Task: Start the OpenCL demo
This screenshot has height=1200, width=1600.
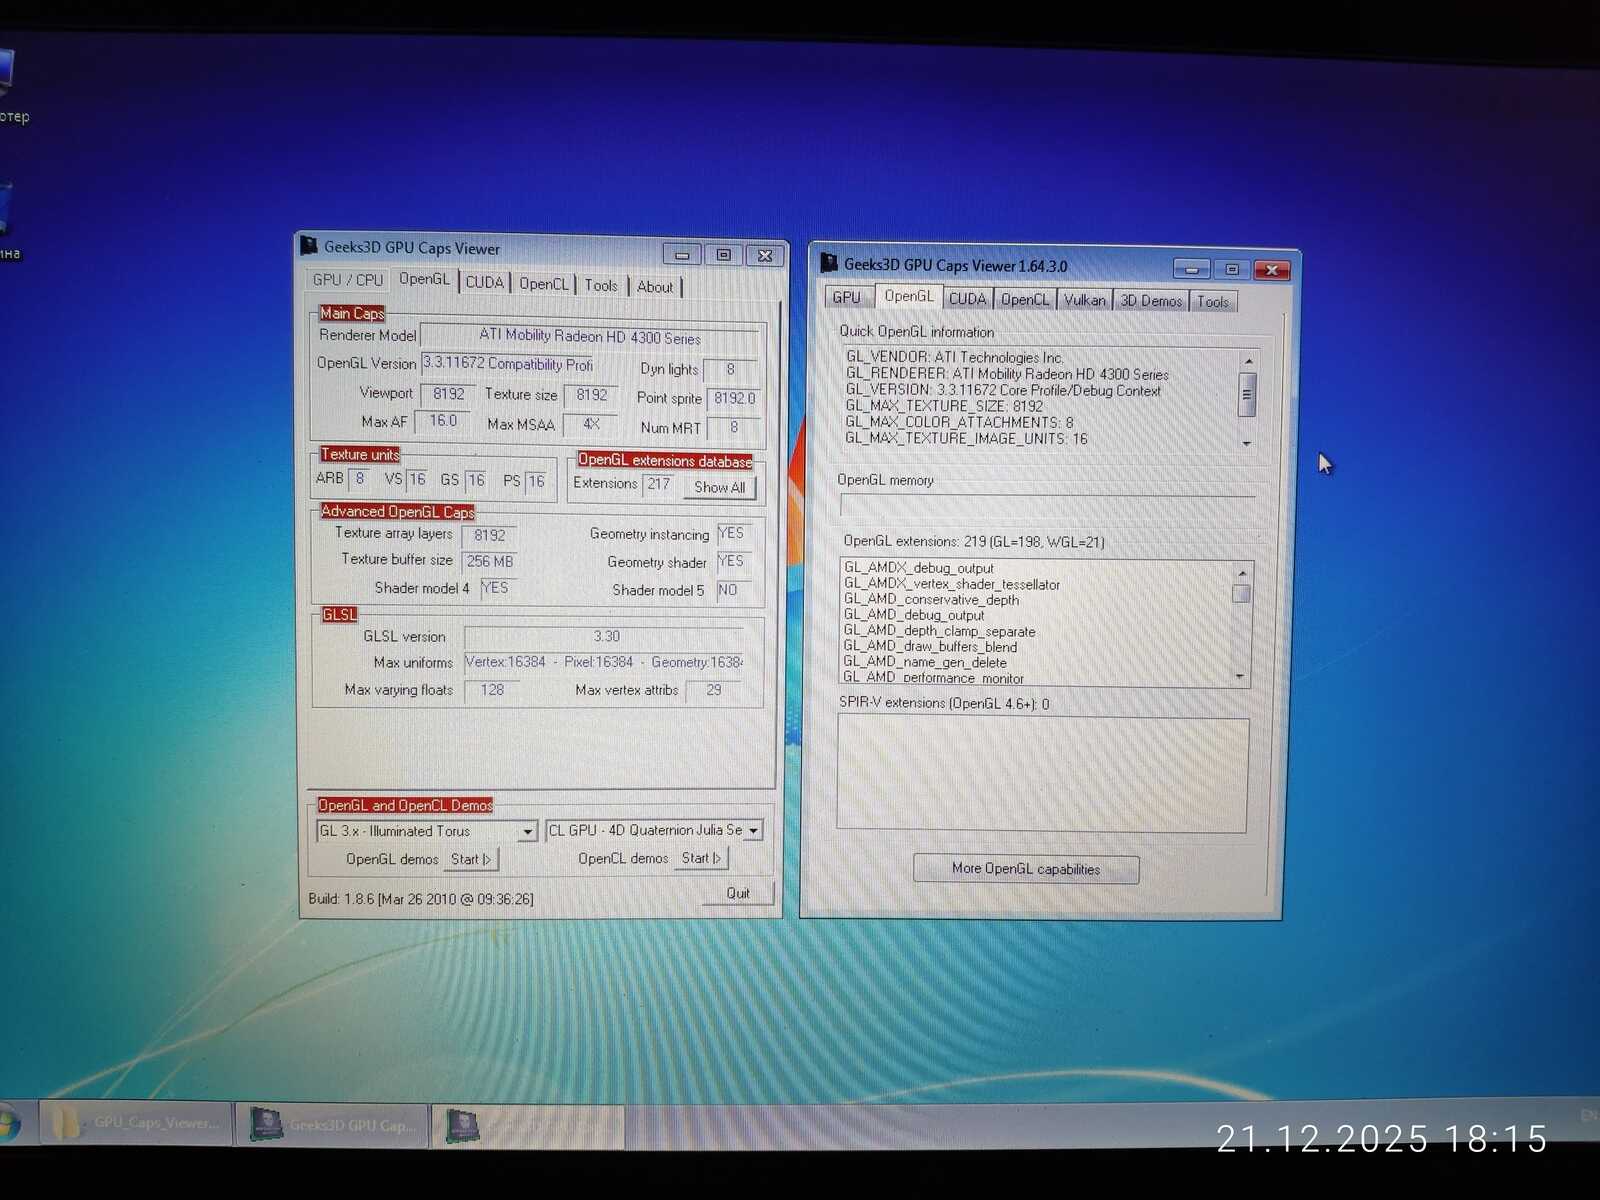Action: point(701,858)
